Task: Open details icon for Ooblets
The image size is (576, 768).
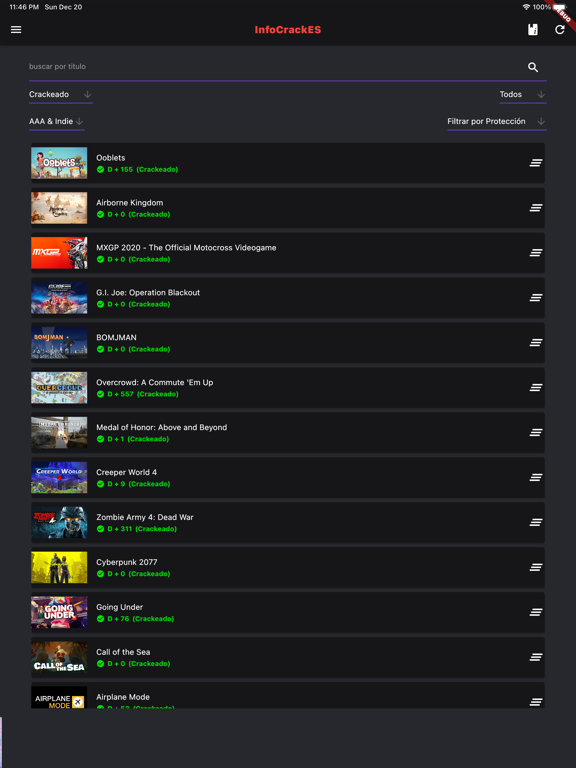Action: click(536, 163)
